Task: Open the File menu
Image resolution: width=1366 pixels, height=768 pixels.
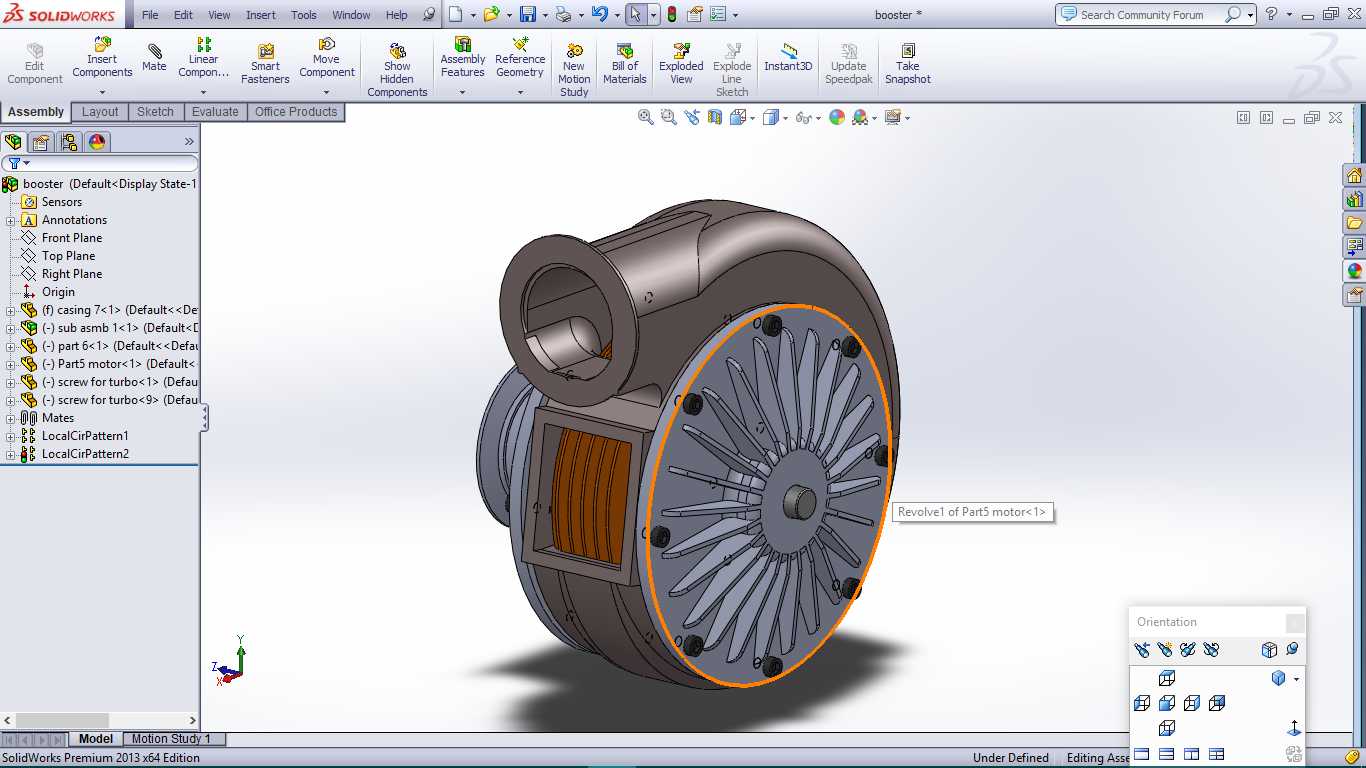Action: (x=150, y=15)
